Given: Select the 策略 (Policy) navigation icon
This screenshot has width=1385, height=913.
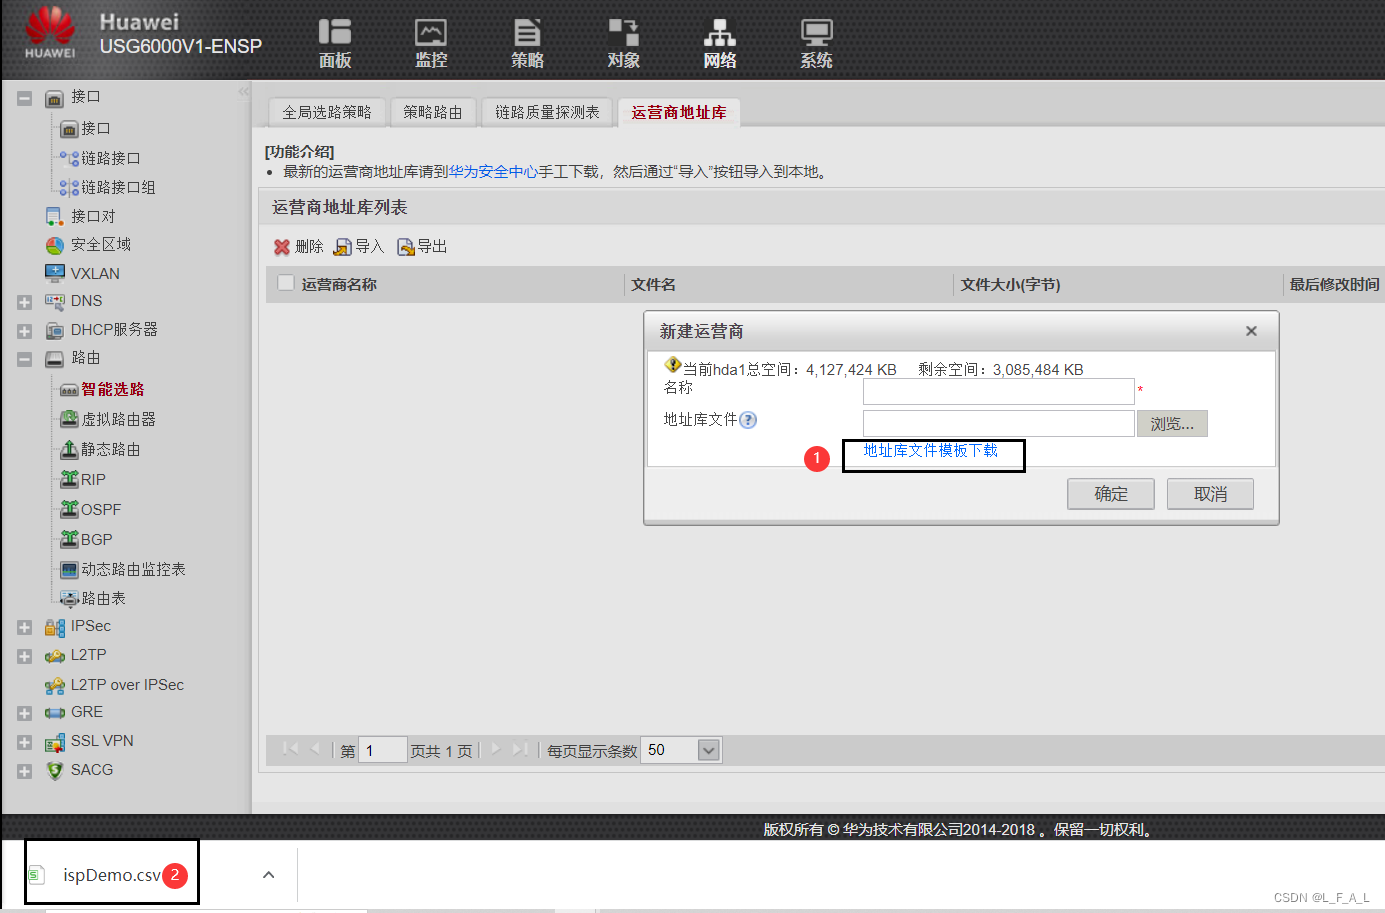Looking at the screenshot, I should click(527, 42).
